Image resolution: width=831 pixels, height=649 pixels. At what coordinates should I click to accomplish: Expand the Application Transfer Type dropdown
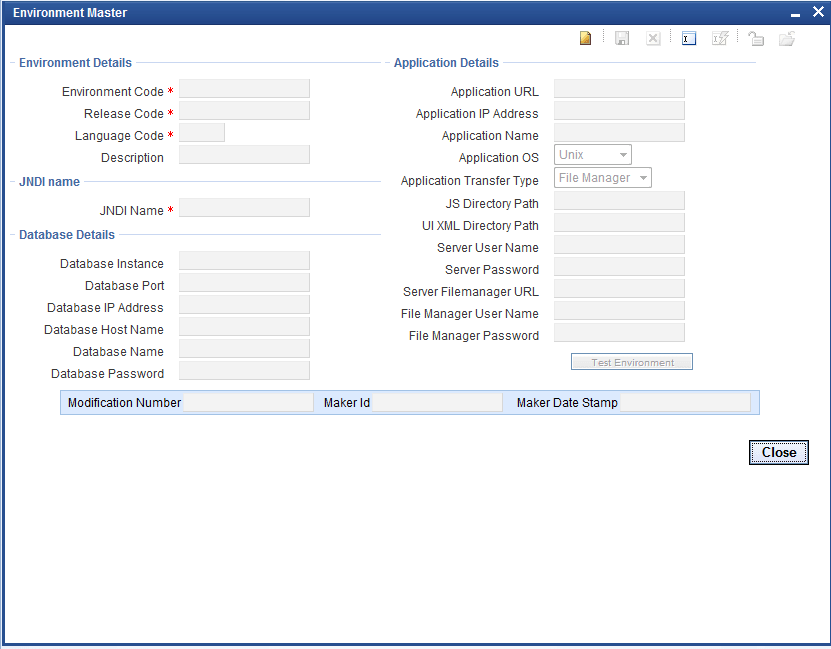pyautogui.click(x=603, y=178)
